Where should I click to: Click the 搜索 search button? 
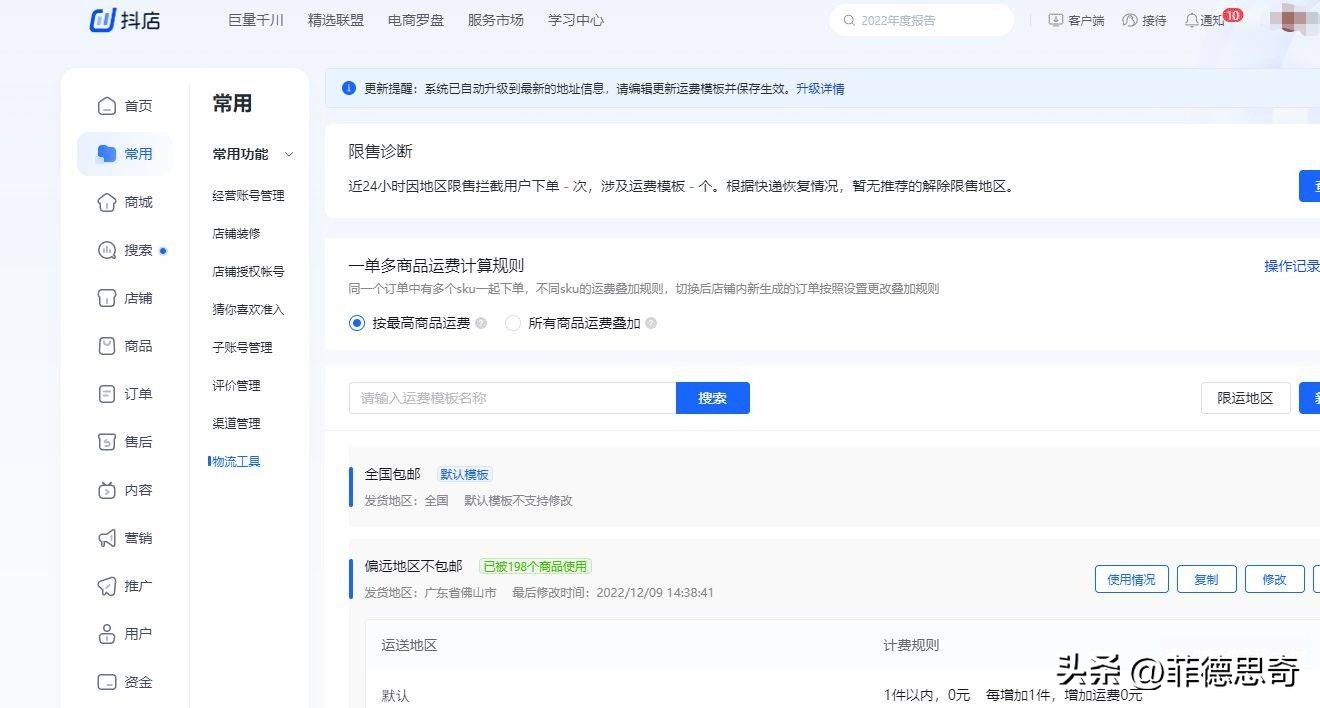tap(712, 397)
